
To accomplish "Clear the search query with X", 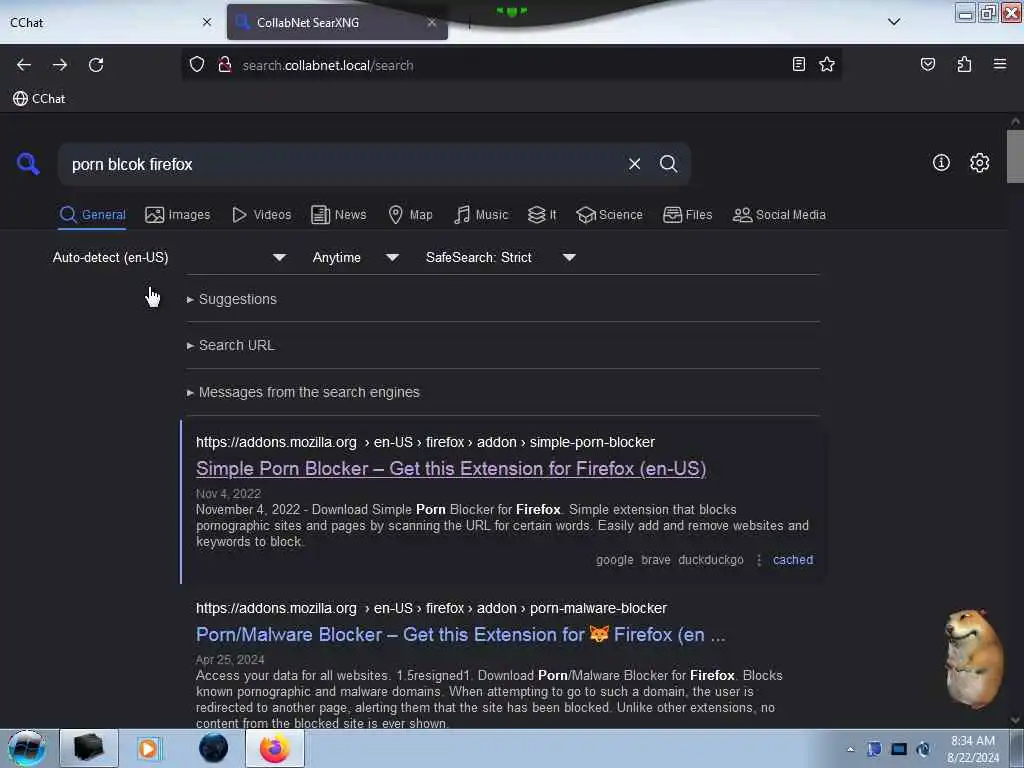I will click(634, 164).
